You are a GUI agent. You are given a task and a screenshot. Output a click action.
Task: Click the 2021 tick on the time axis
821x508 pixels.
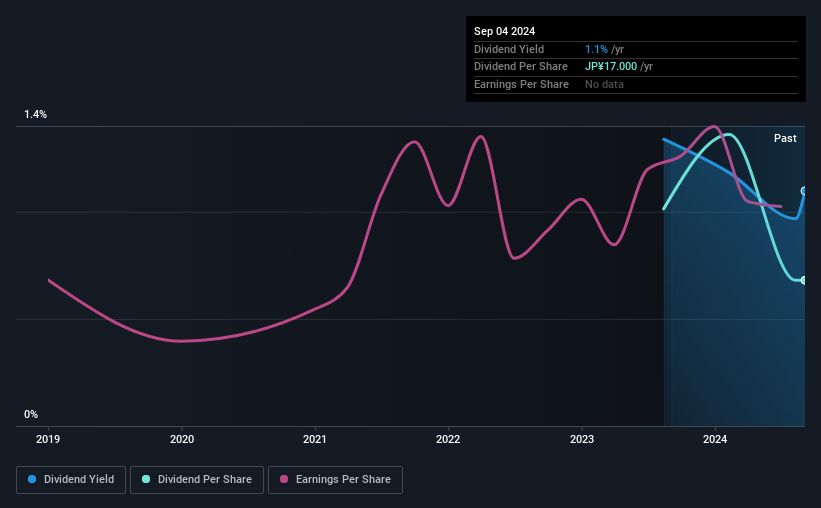pos(315,438)
